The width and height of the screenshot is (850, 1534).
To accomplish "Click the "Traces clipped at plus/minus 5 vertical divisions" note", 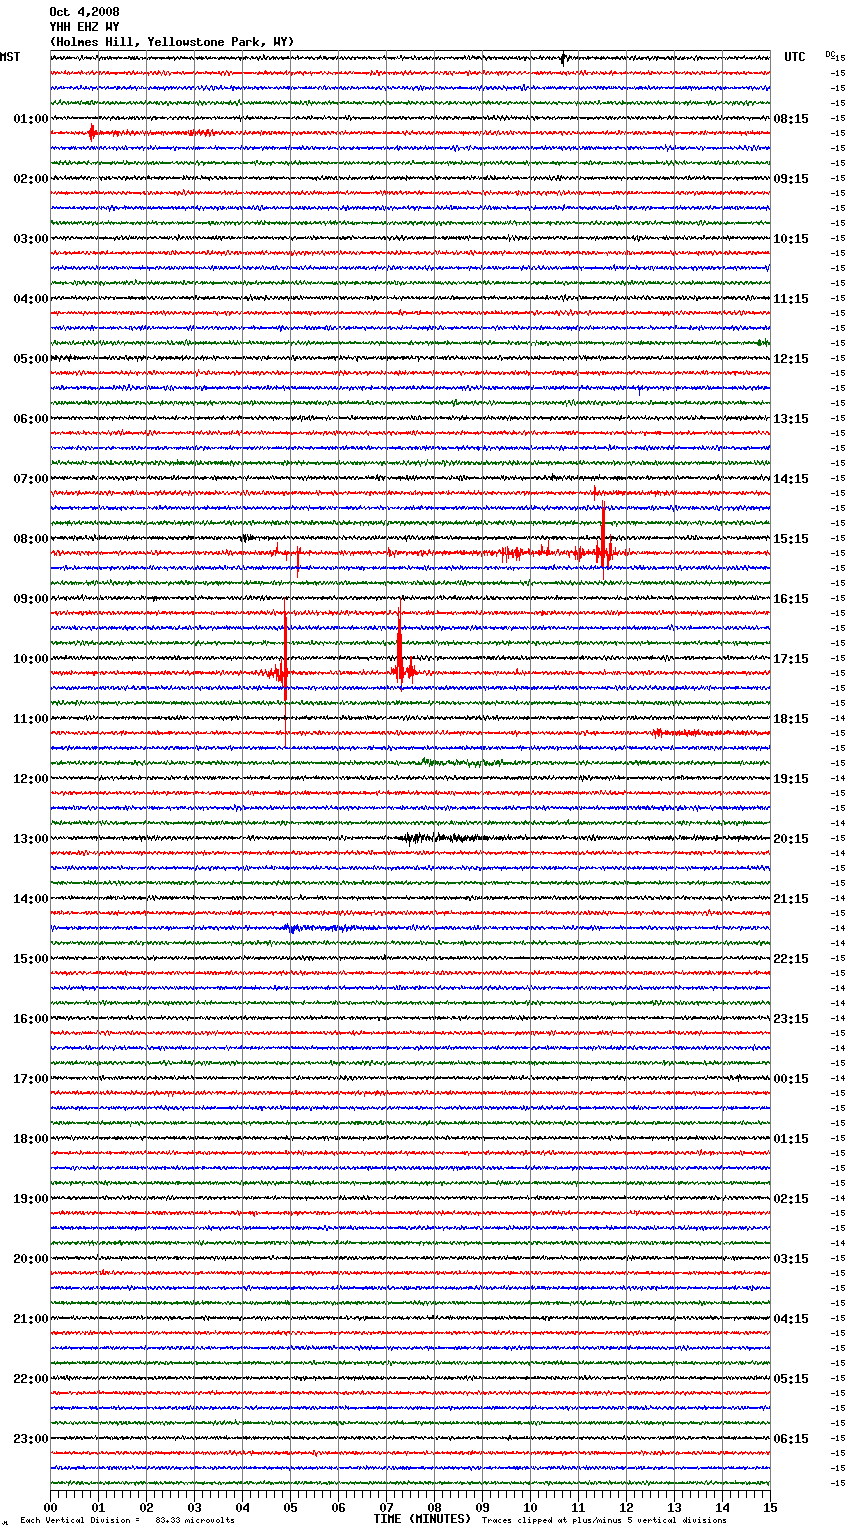I will [x=604, y=1520].
